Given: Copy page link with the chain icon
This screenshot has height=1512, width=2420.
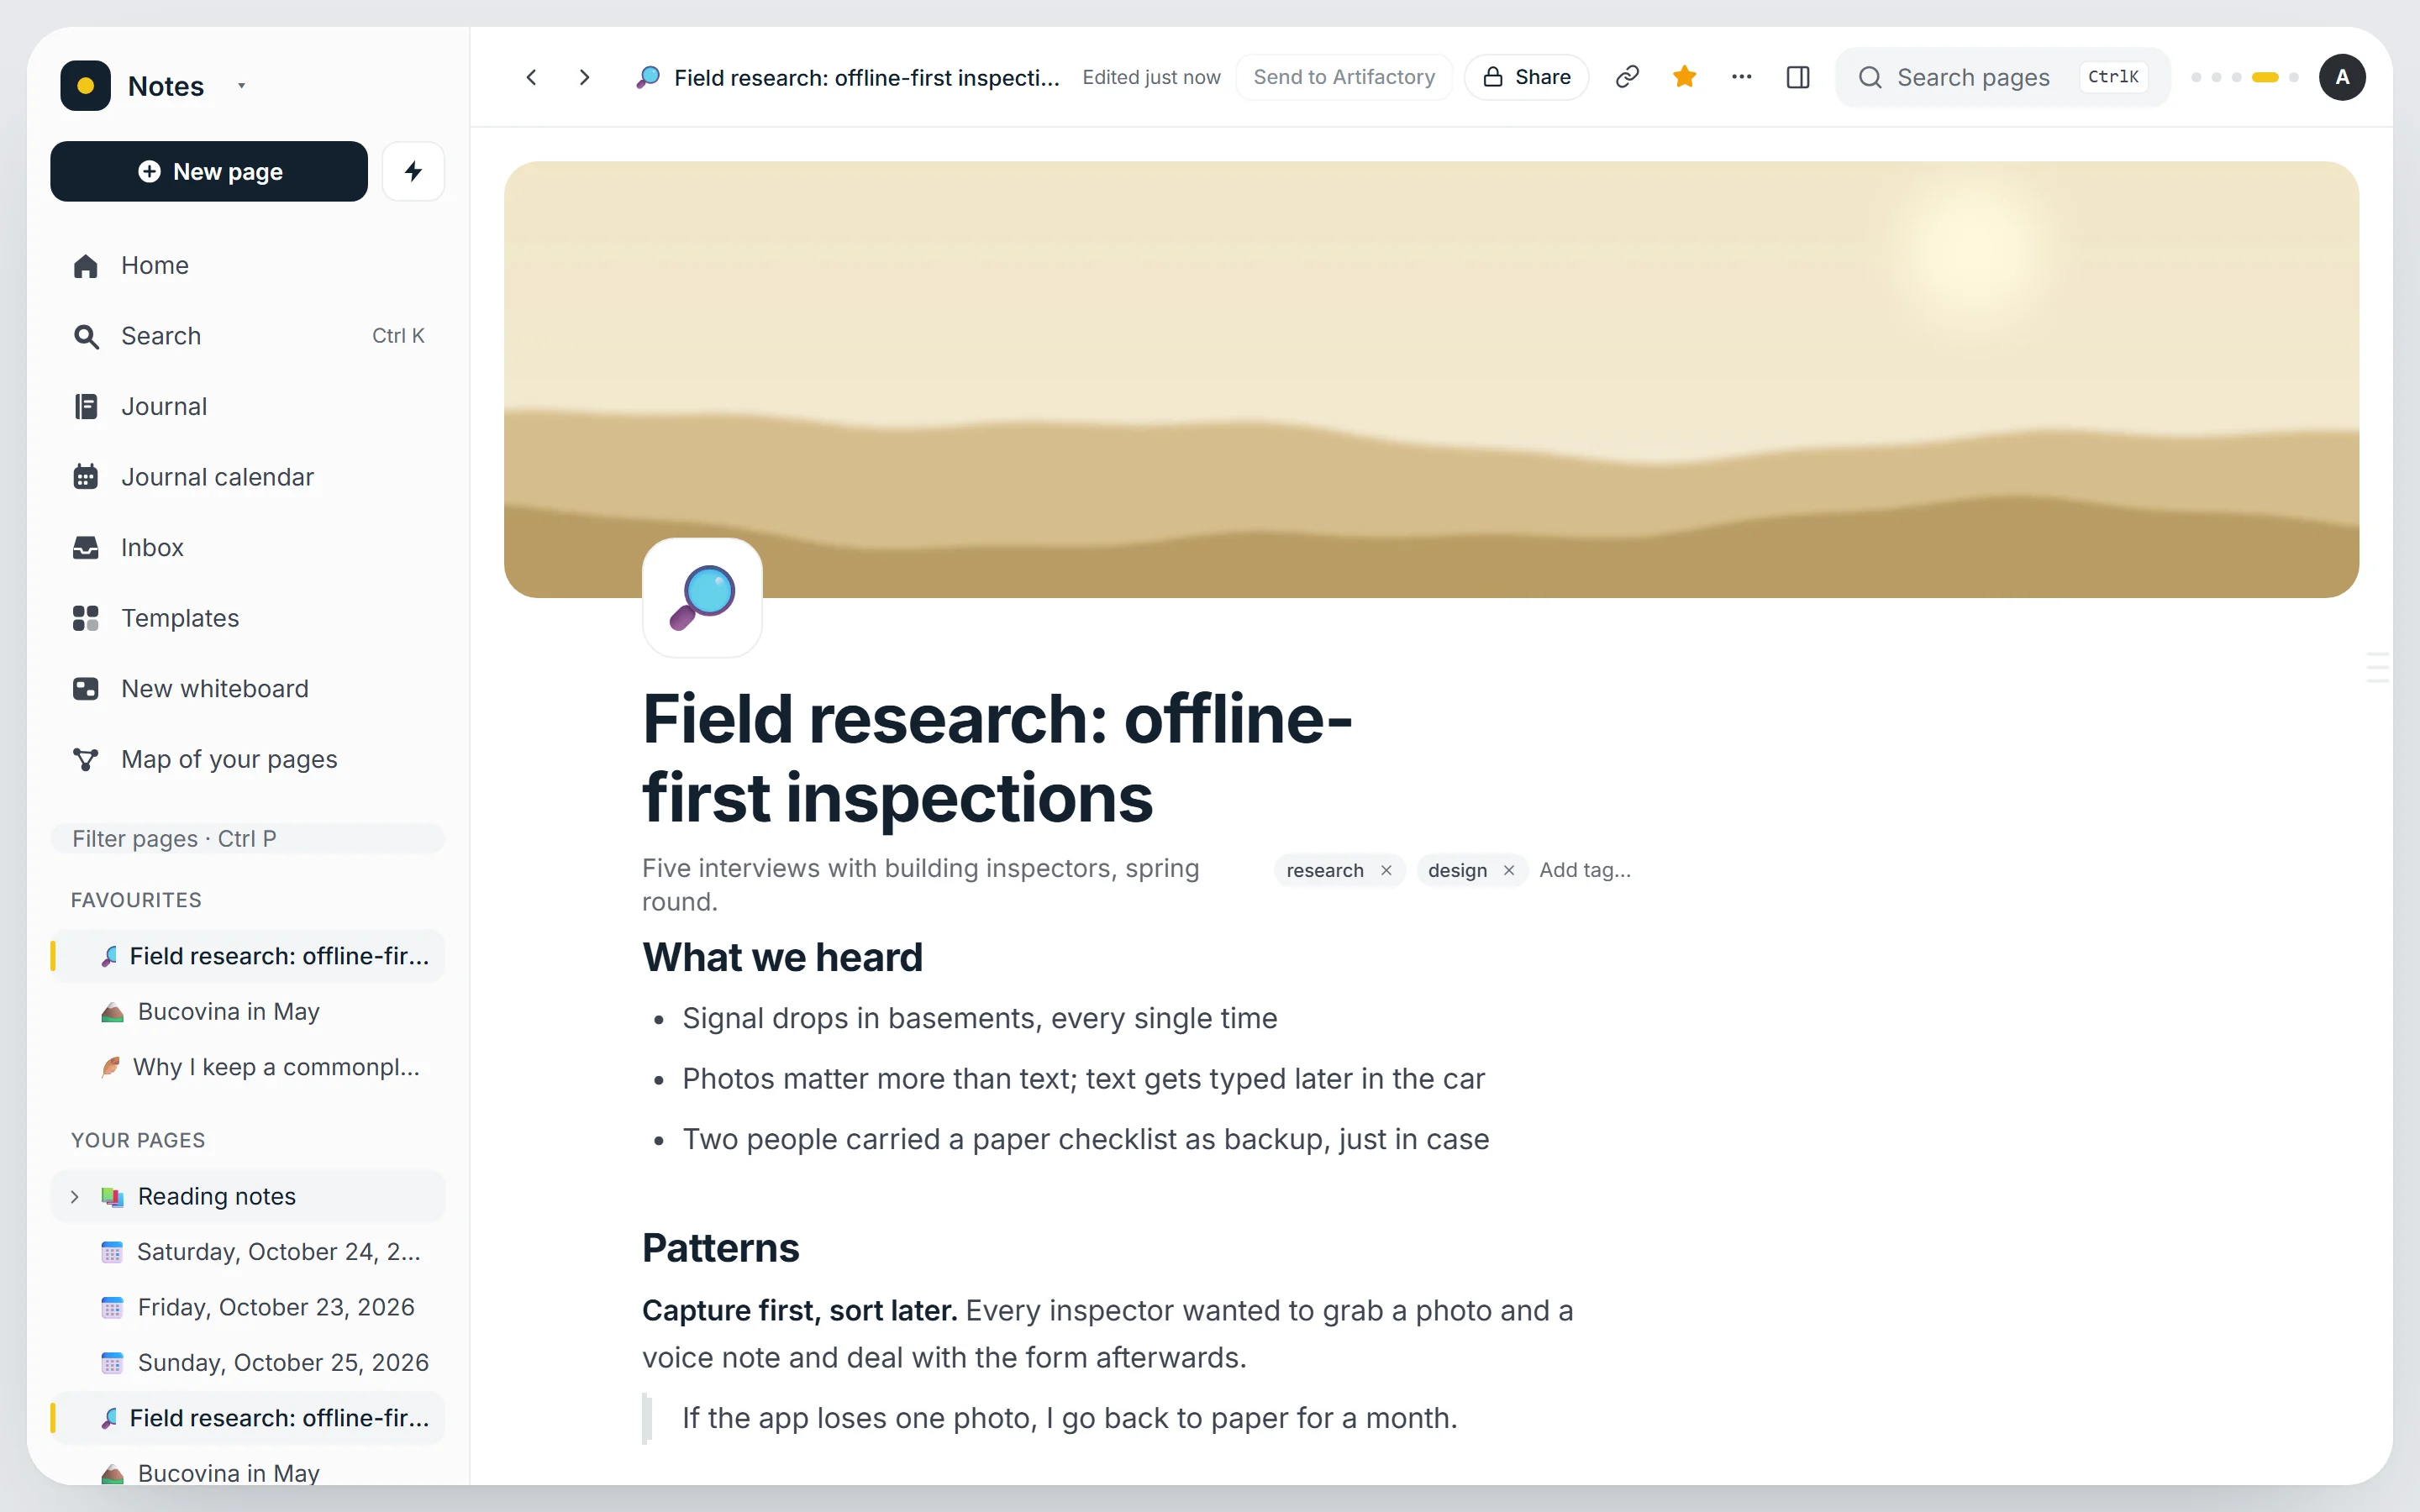Looking at the screenshot, I should (x=1627, y=77).
